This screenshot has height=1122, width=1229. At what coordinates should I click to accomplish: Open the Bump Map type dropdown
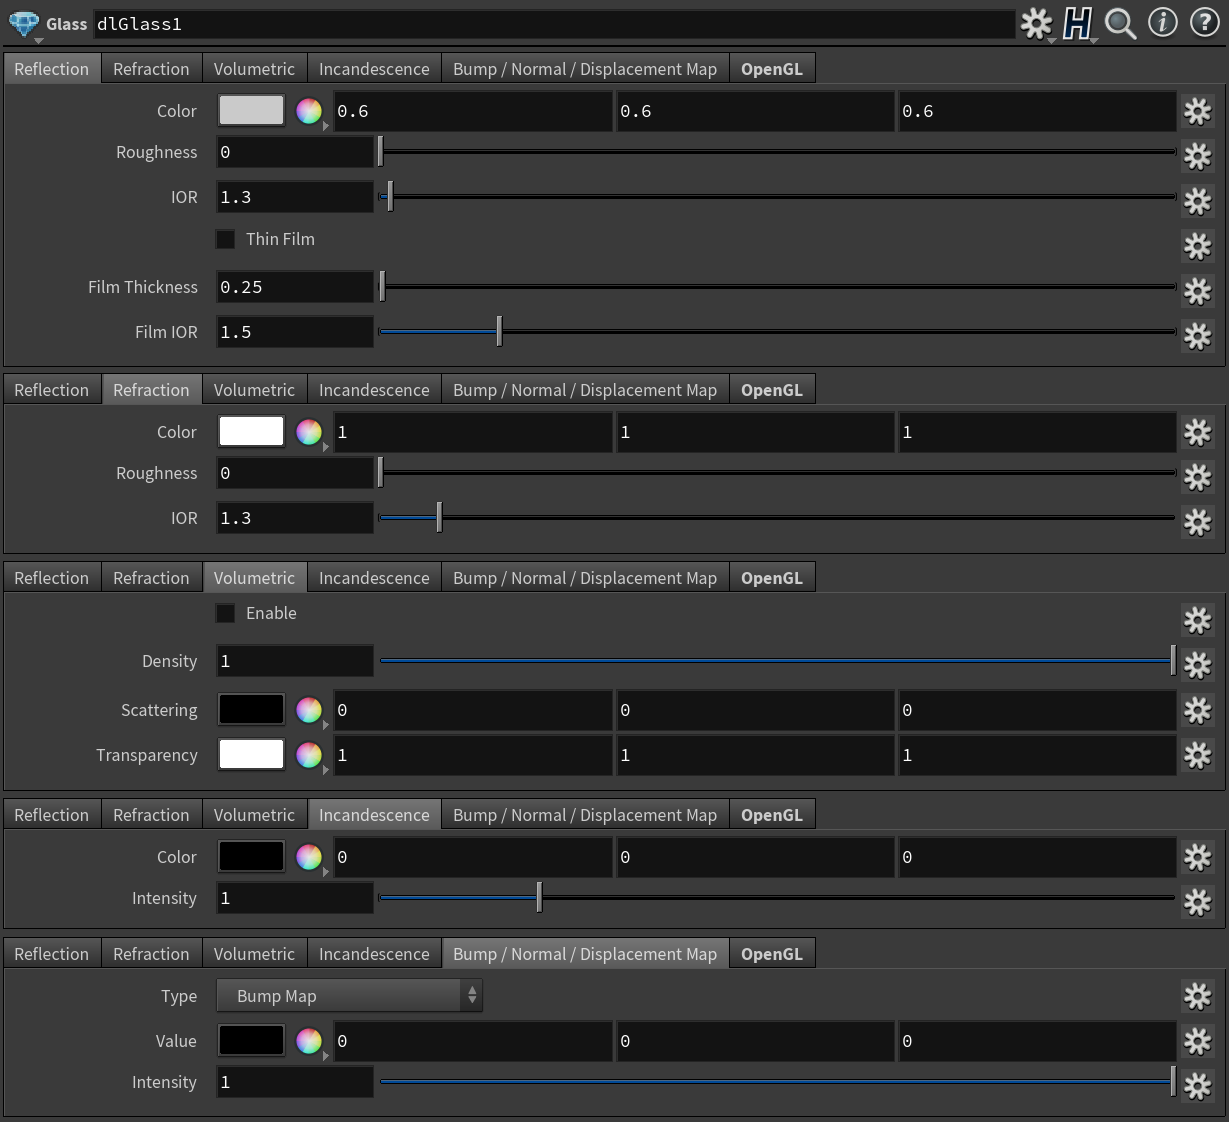pos(349,996)
